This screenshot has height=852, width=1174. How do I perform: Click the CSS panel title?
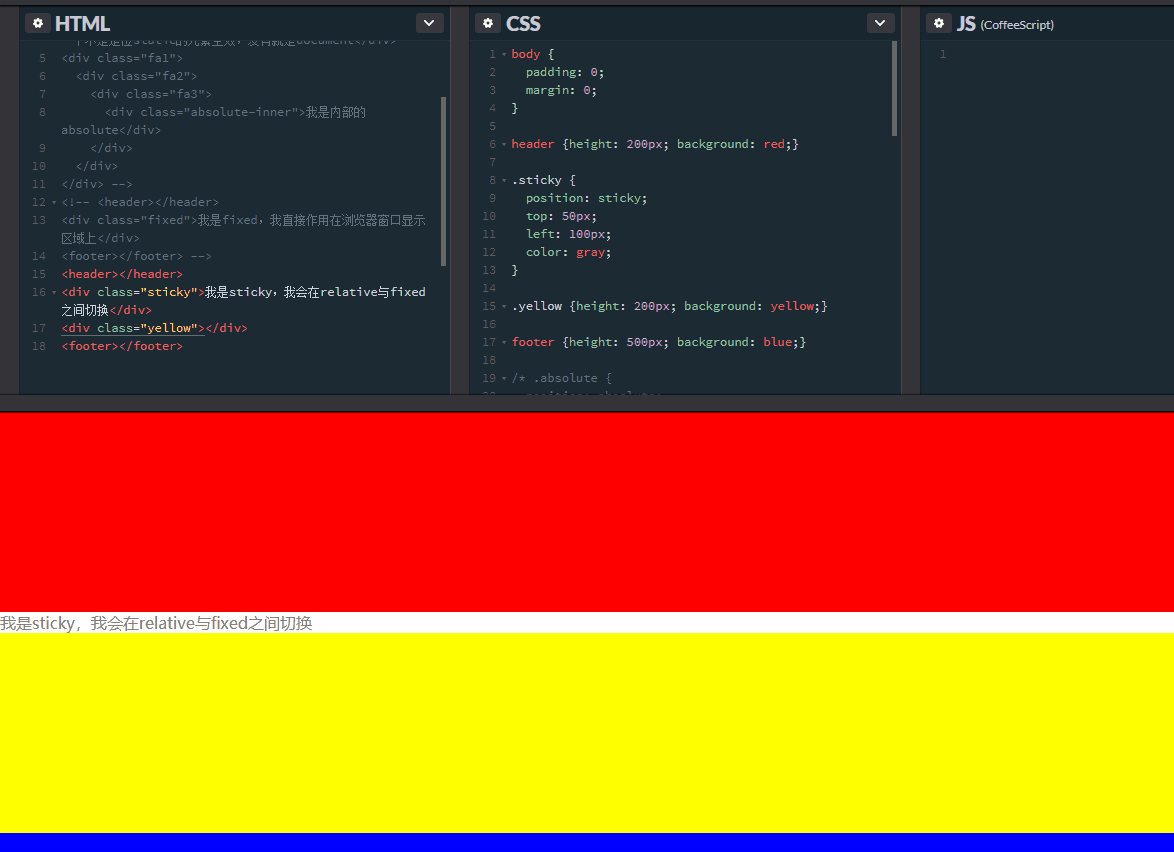pos(523,23)
